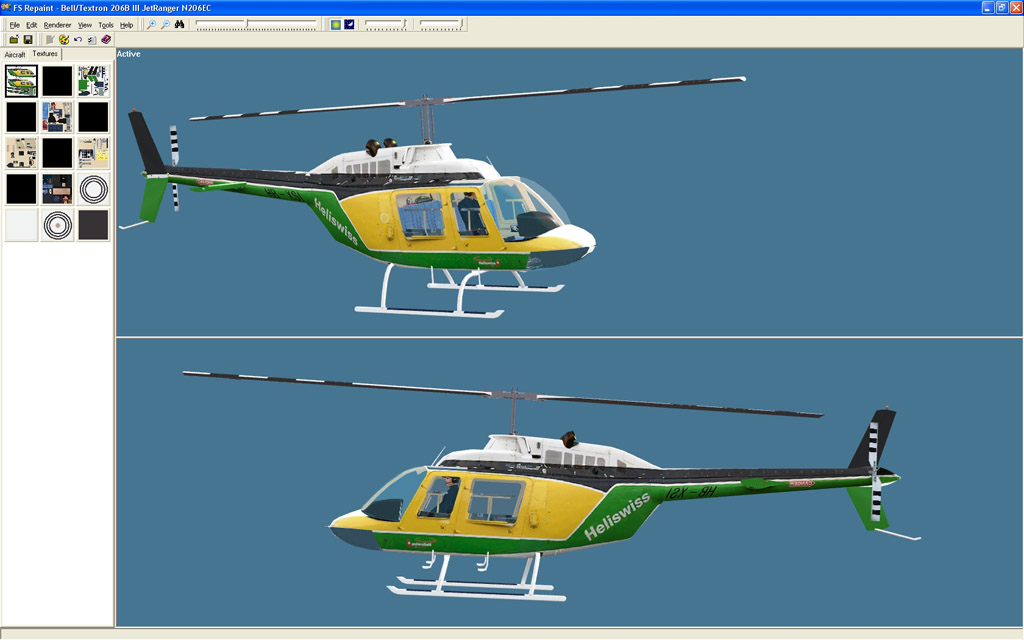The width and height of the screenshot is (1024, 640).
Task: Select the Textures tab
Action: pyautogui.click(x=45, y=54)
